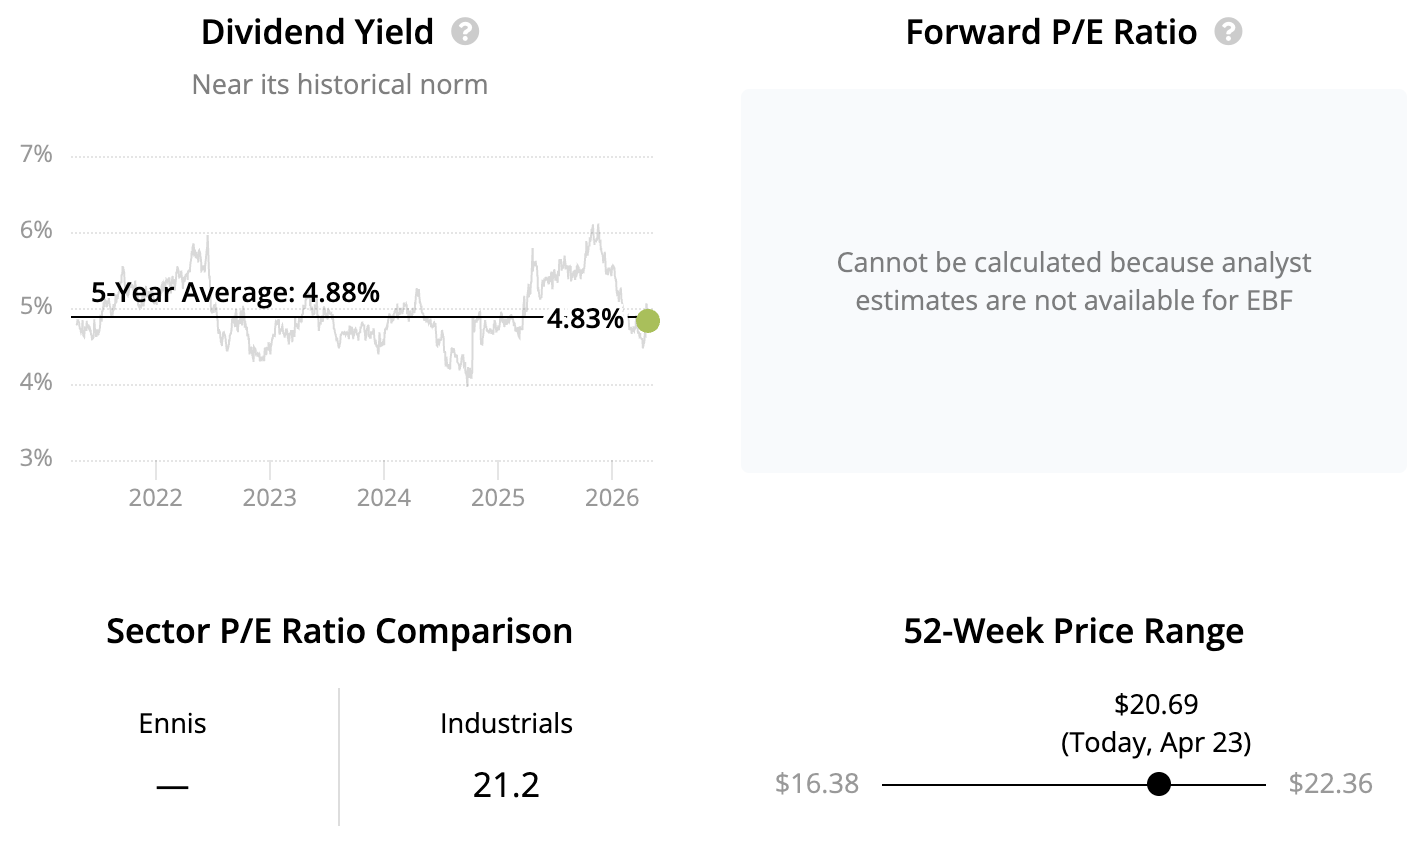Click the $22.36 52-week high value
This screenshot has width=1414, height=846.
(x=1330, y=783)
